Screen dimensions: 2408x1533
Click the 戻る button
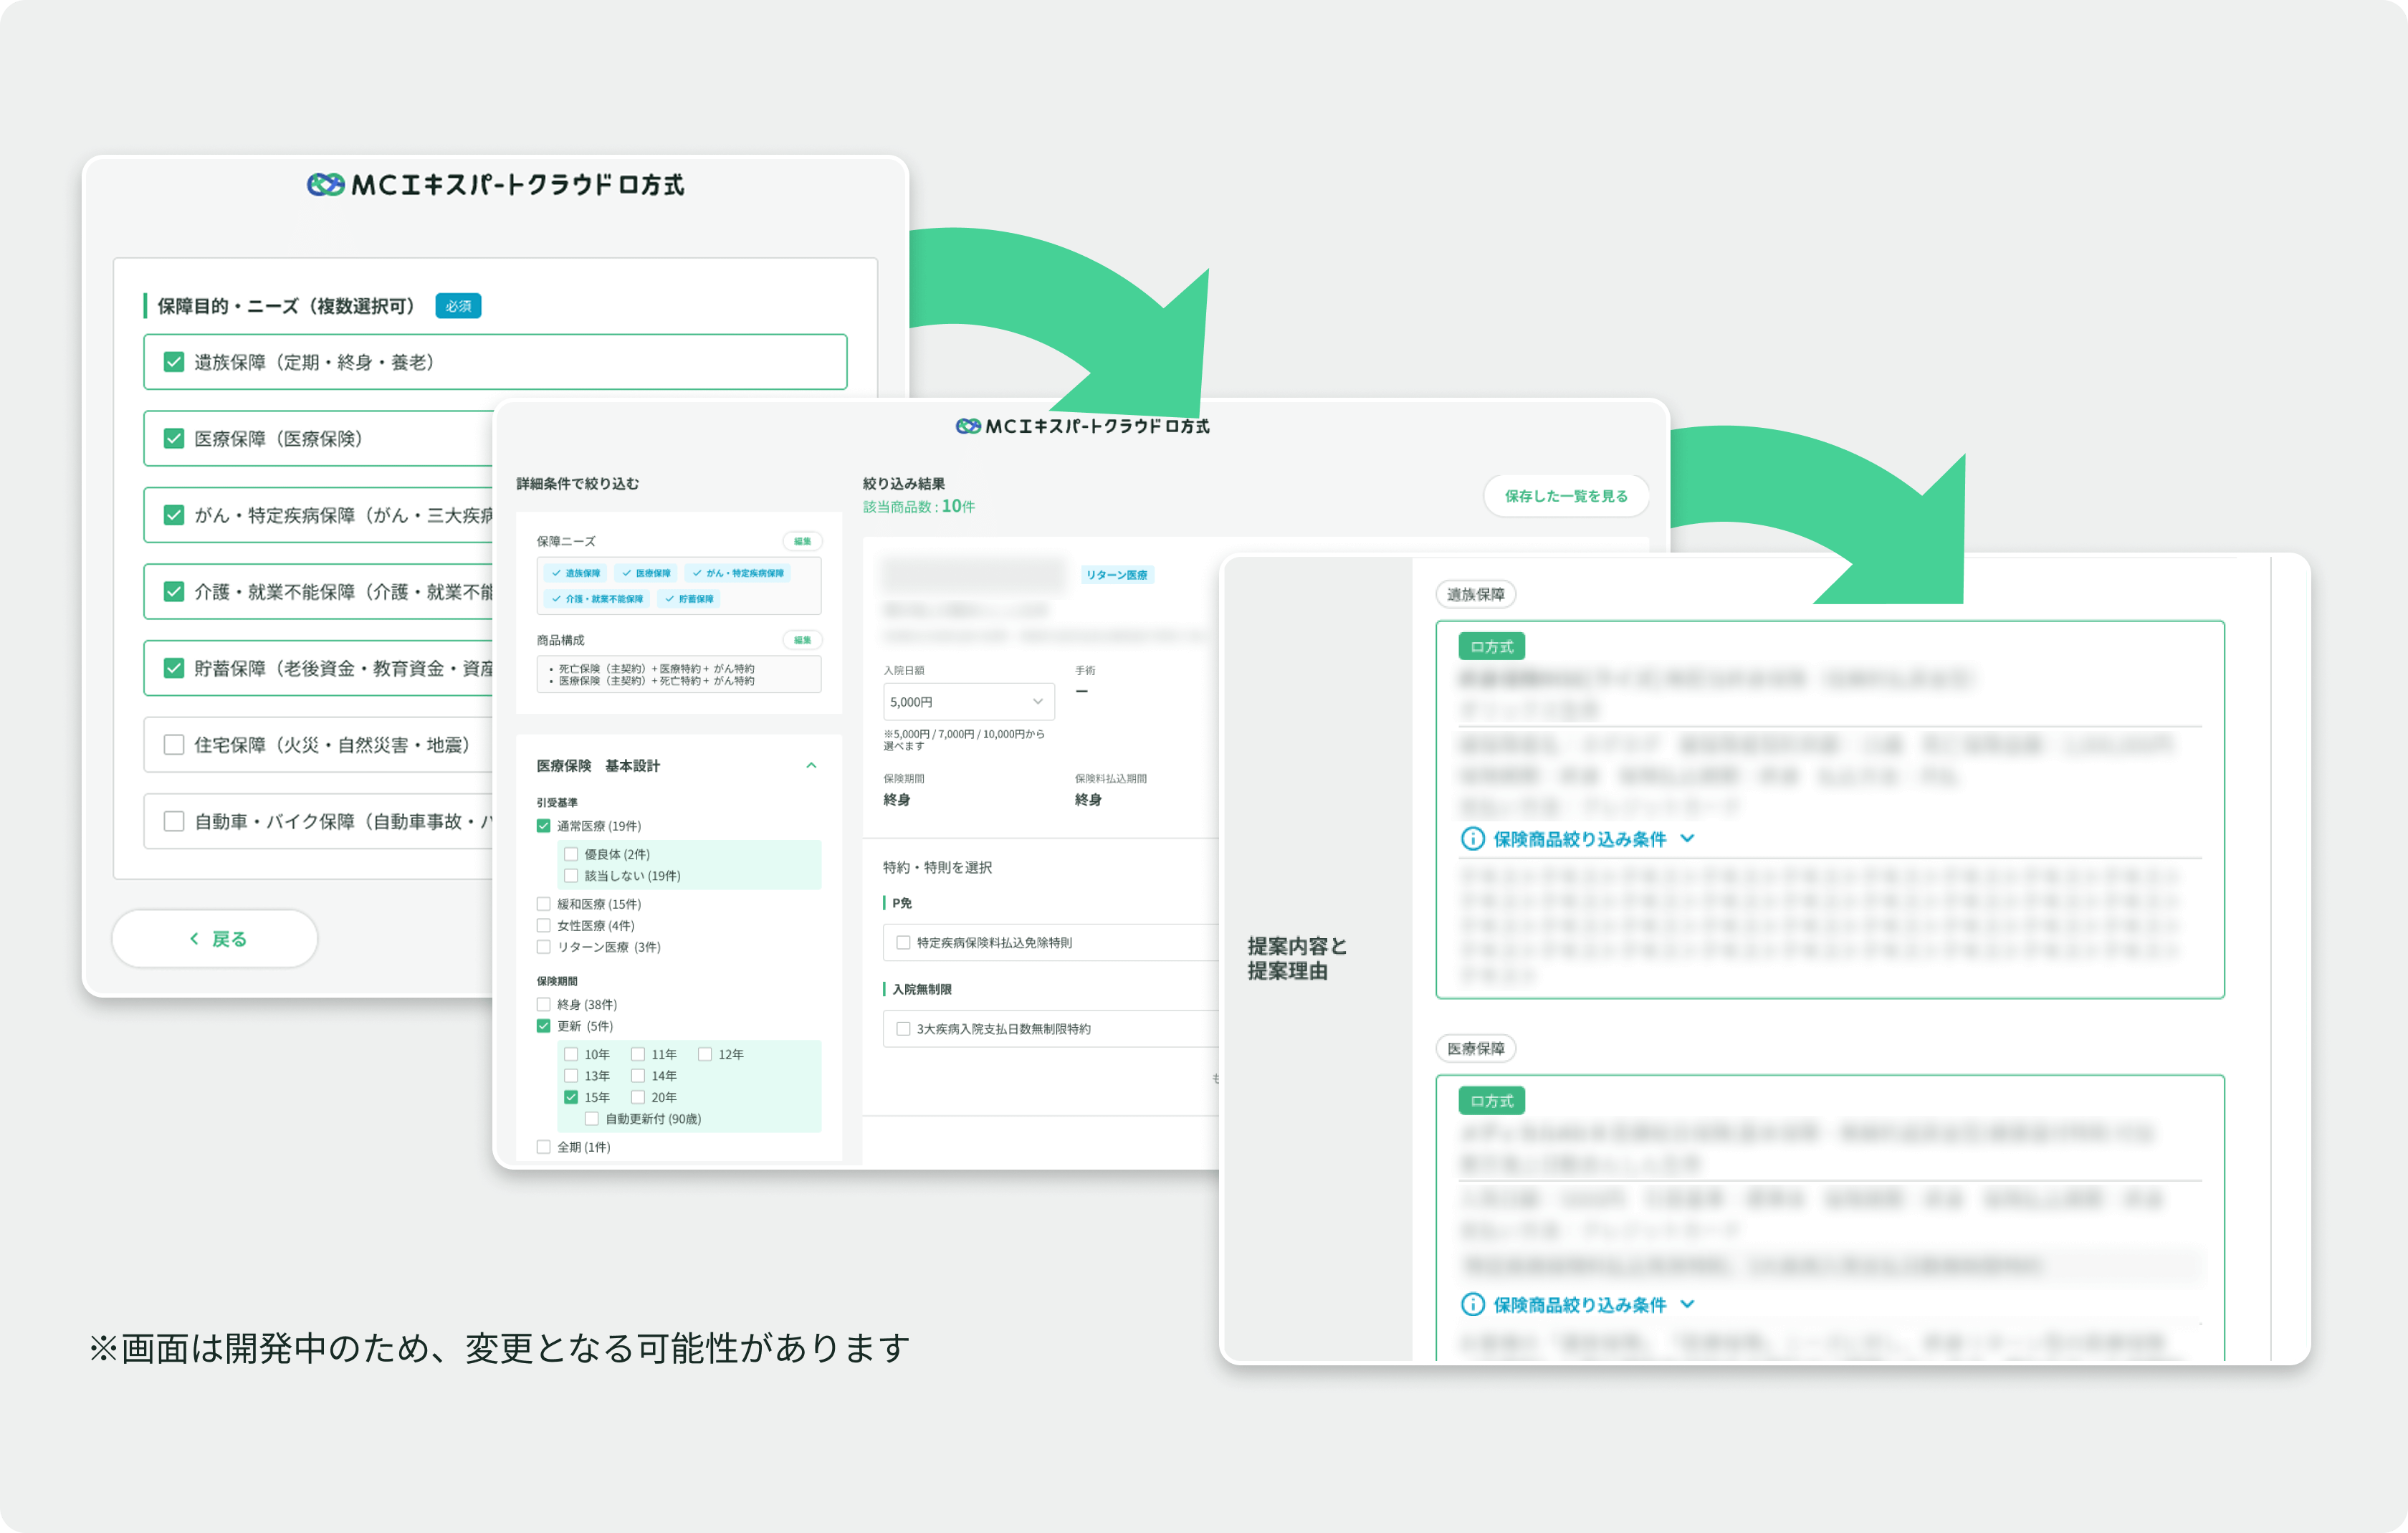(x=214, y=938)
